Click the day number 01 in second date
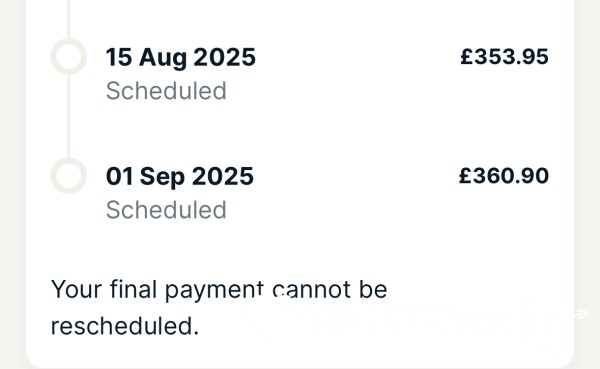600x369 pixels. 120,176
